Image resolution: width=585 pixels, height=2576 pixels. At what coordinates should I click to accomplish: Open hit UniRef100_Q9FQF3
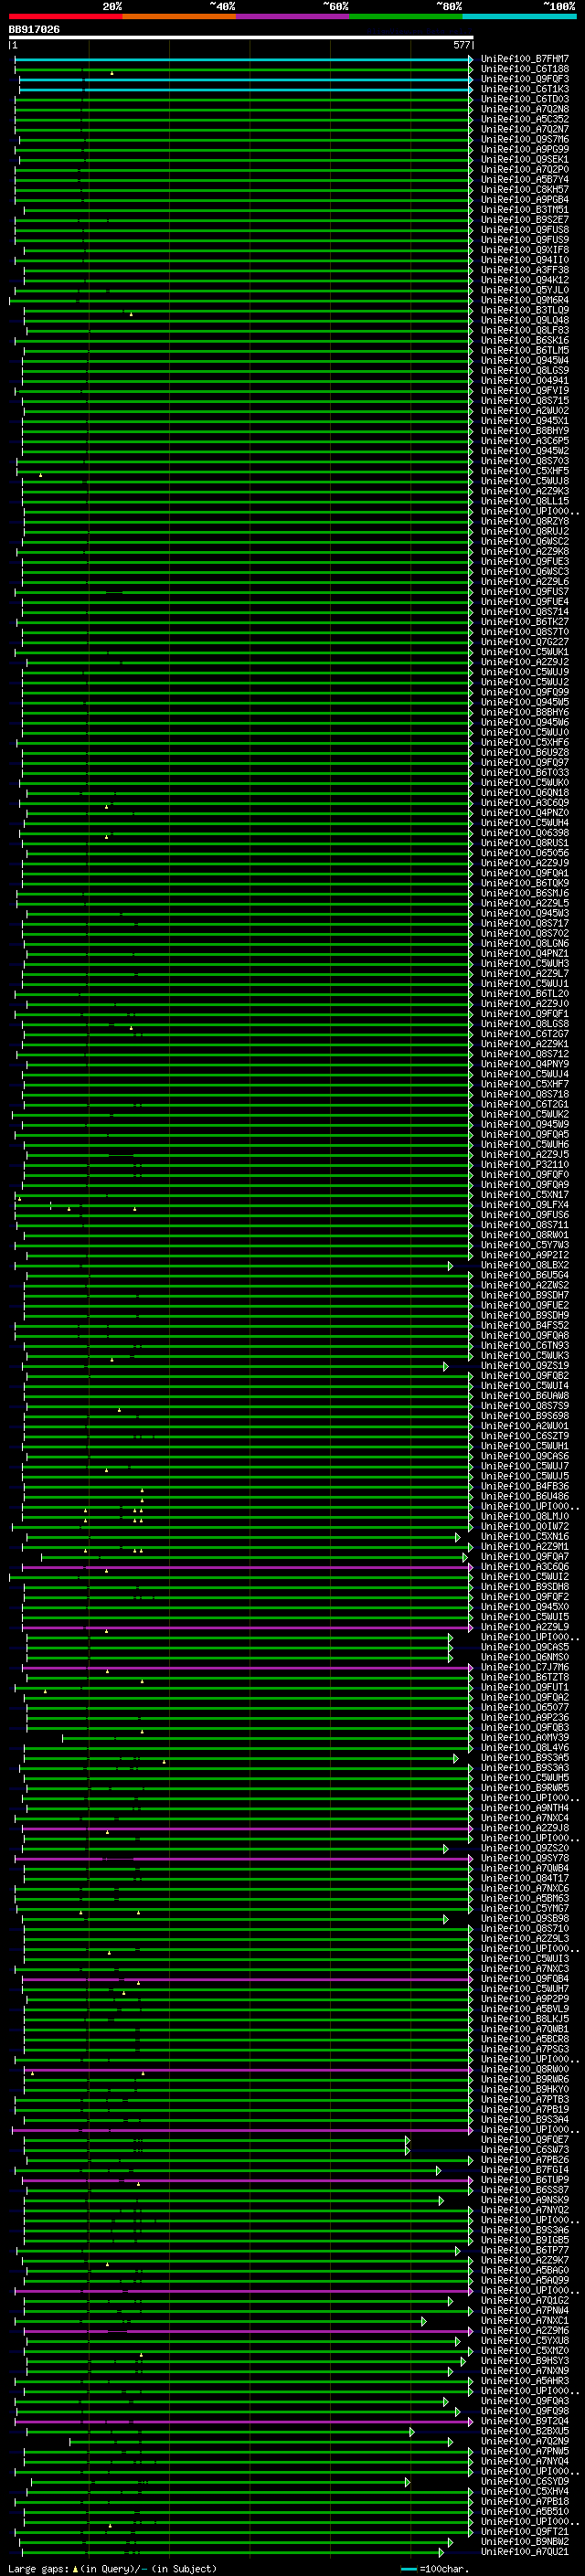[x=525, y=79]
